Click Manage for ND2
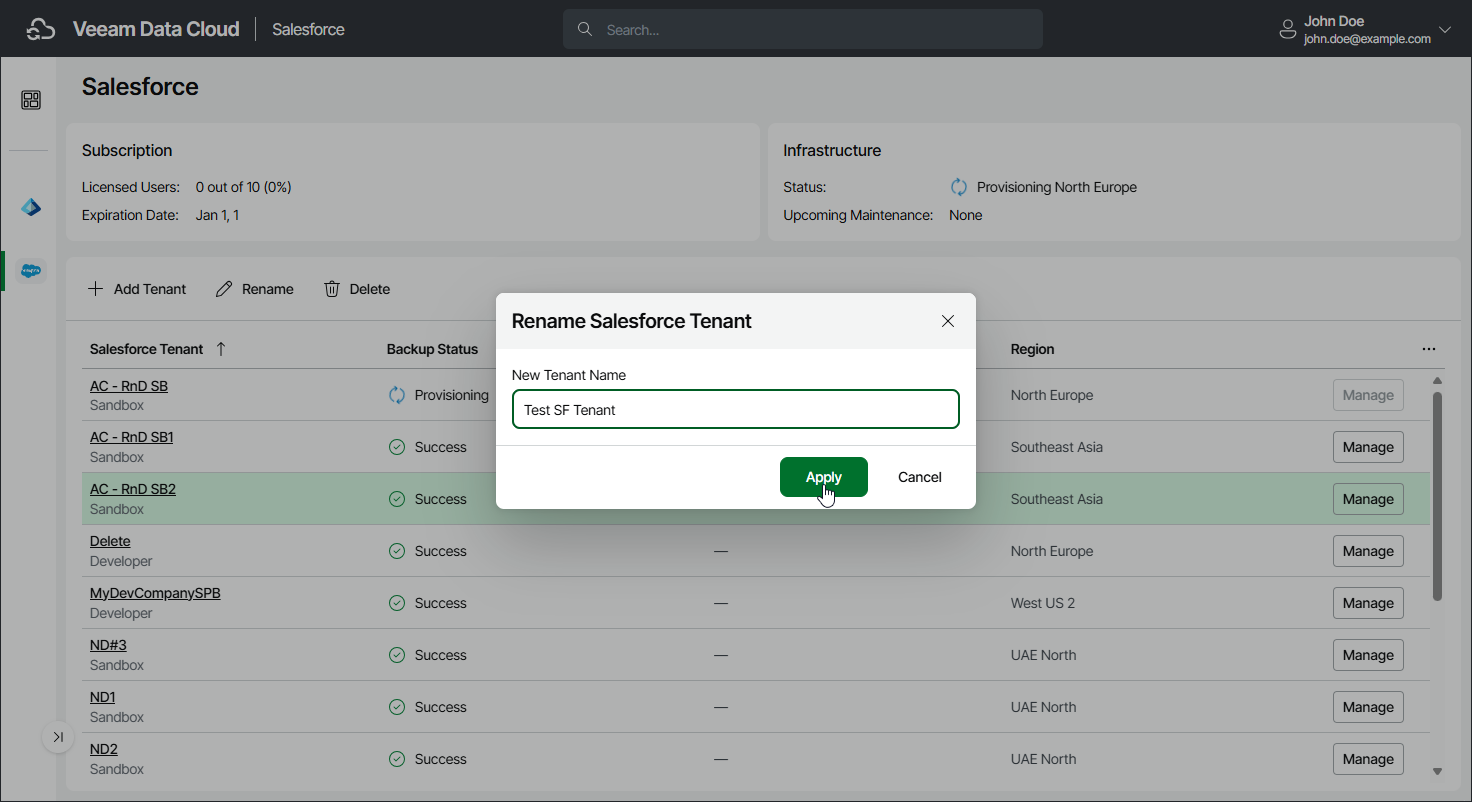This screenshot has width=1472, height=802. [x=1368, y=759]
